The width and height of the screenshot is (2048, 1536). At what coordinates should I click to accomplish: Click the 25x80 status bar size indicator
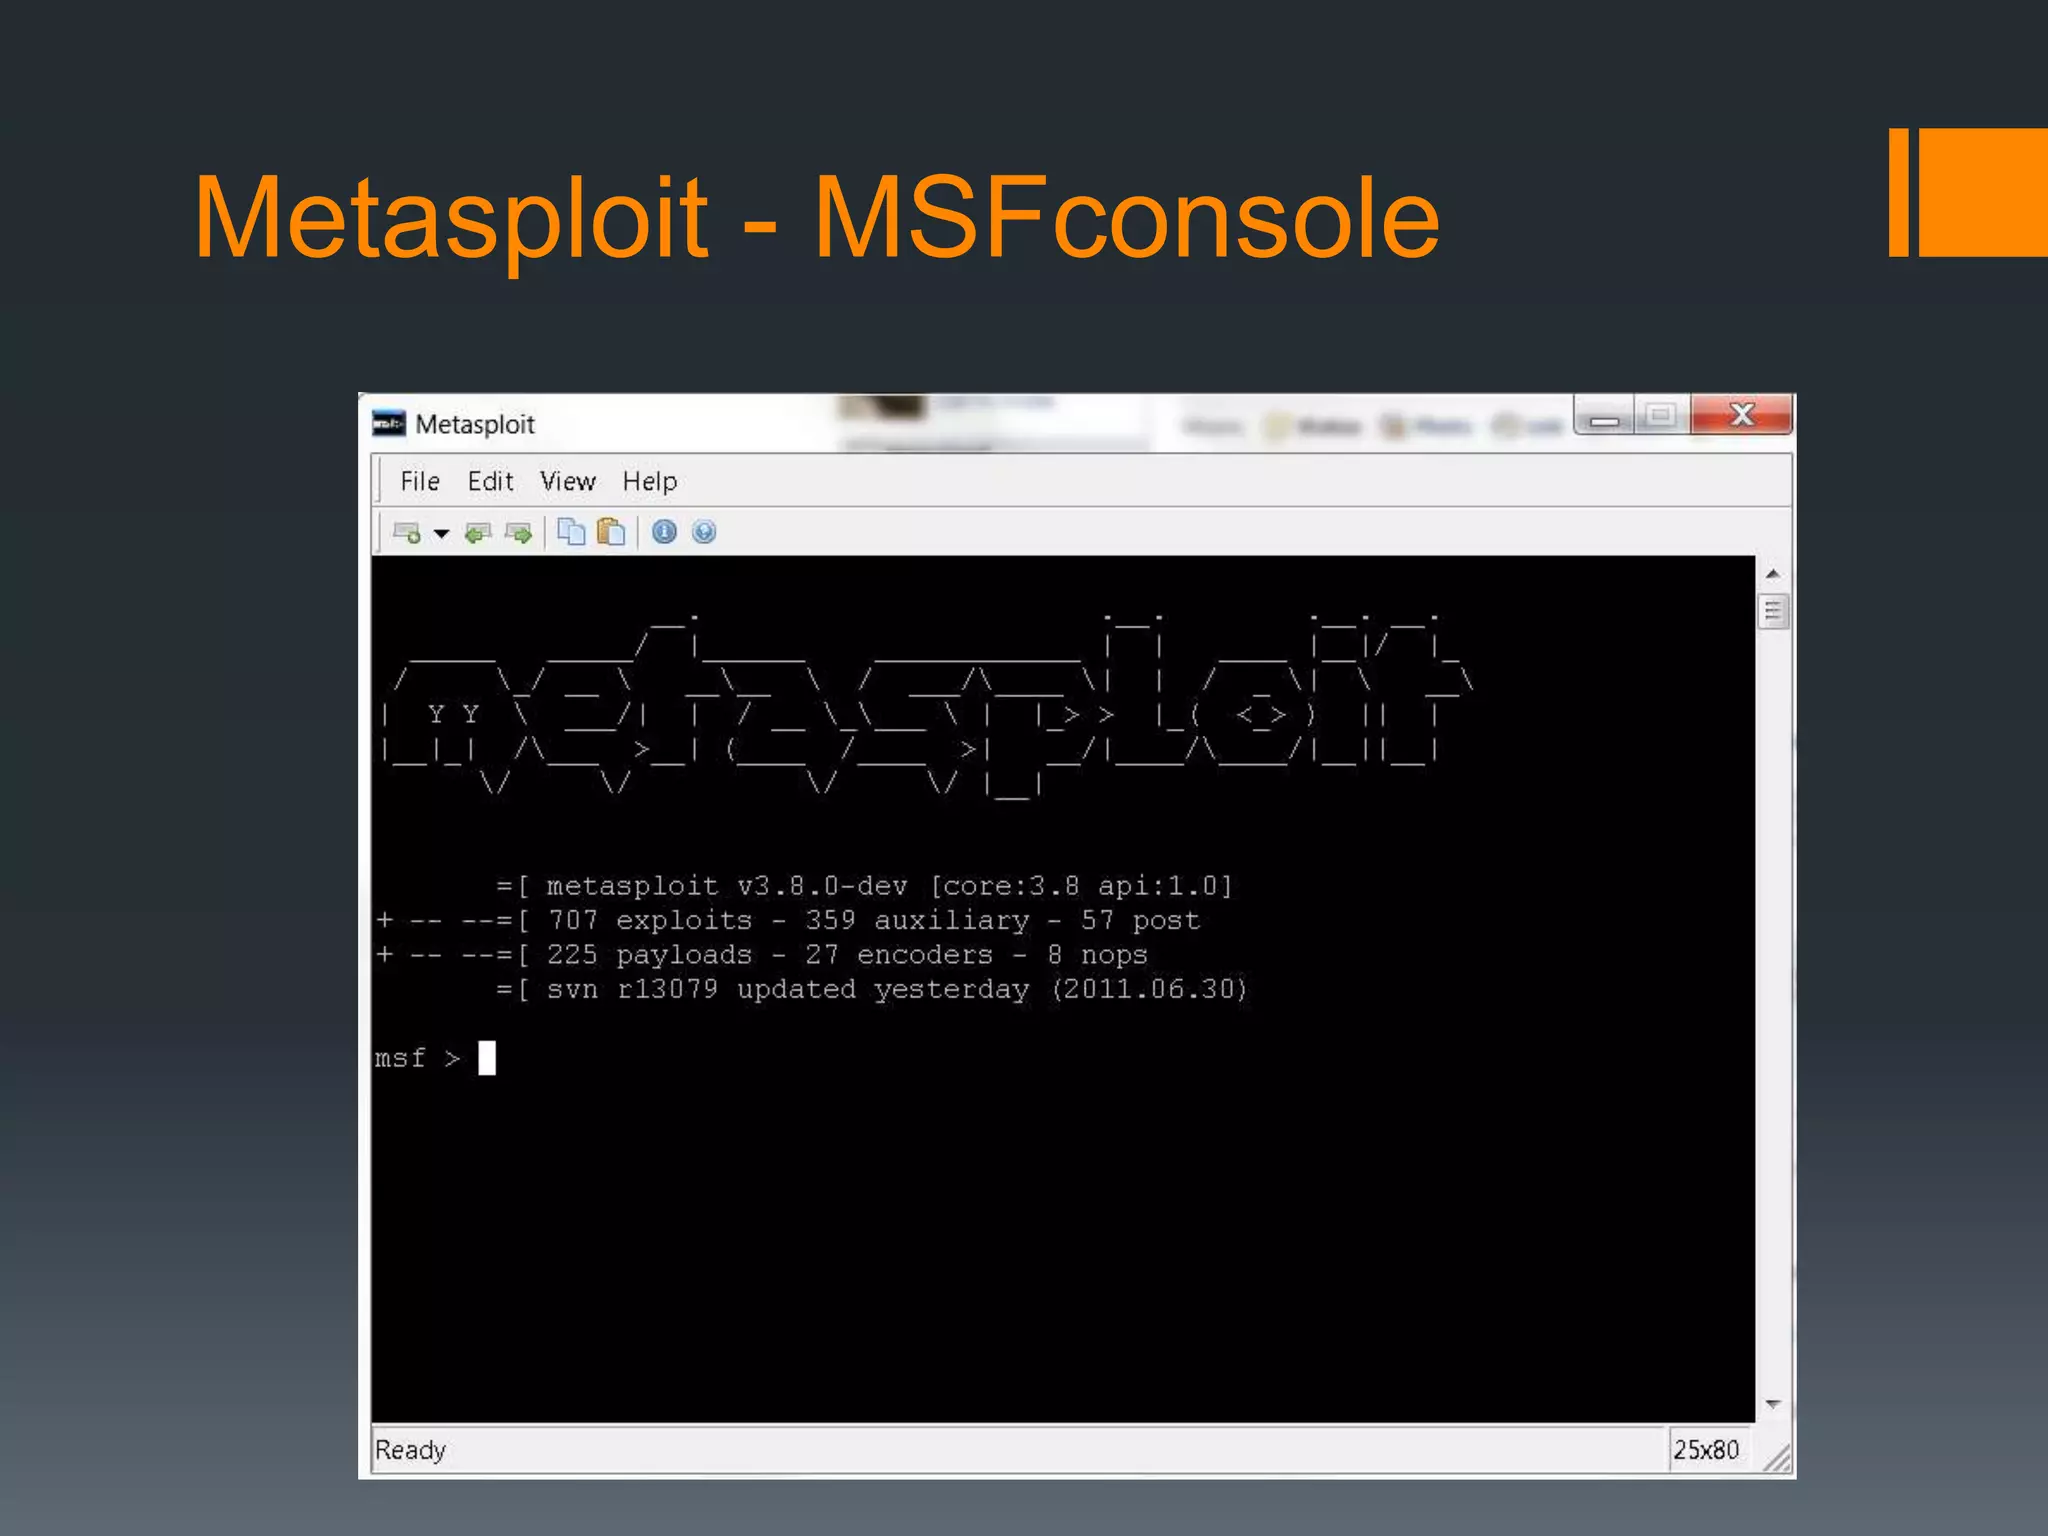tap(1706, 1450)
